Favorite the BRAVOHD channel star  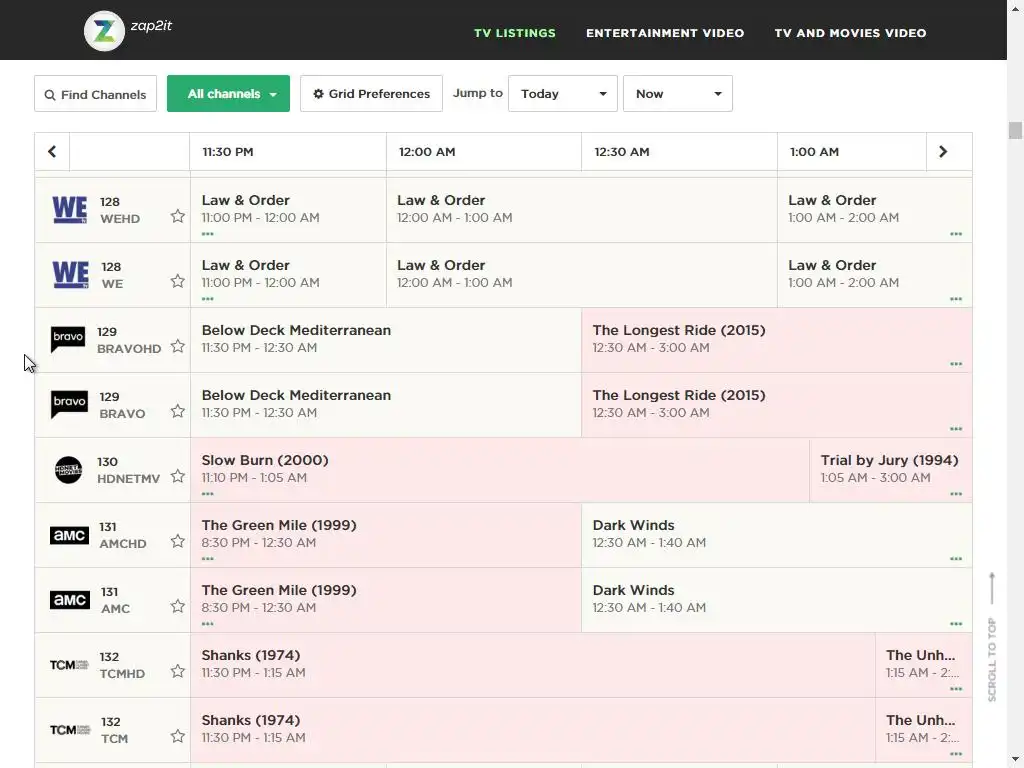[x=178, y=345]
